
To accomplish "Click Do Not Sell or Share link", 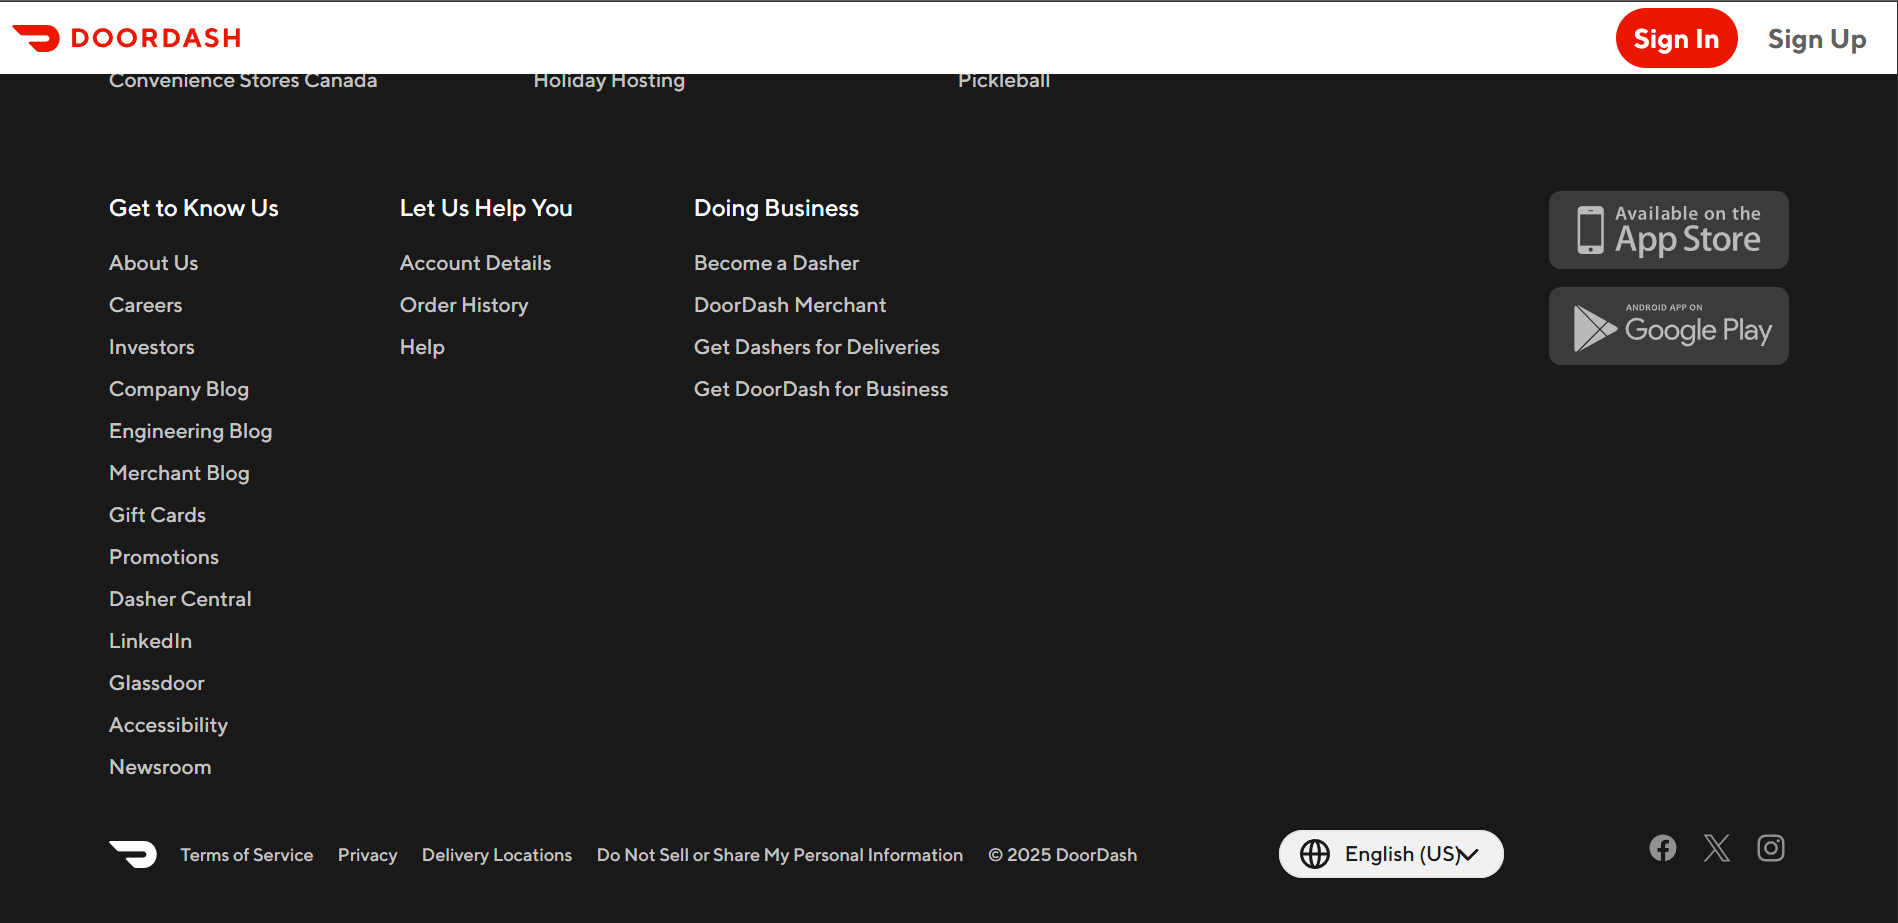I will (x=779, y=855).
